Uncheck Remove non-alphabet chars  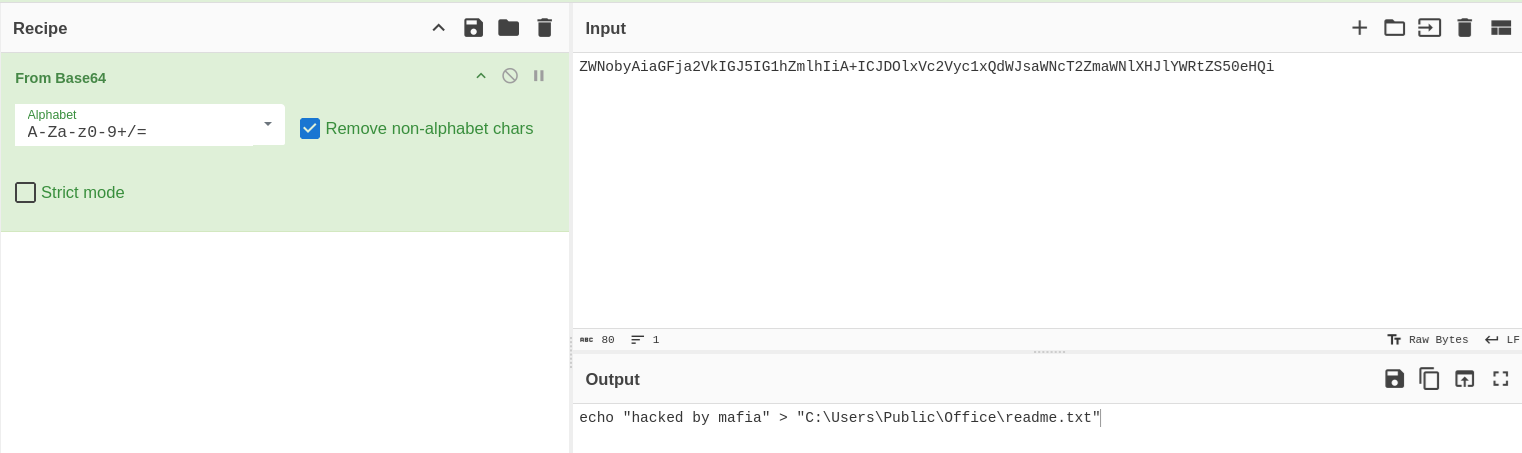pos(310,128)
